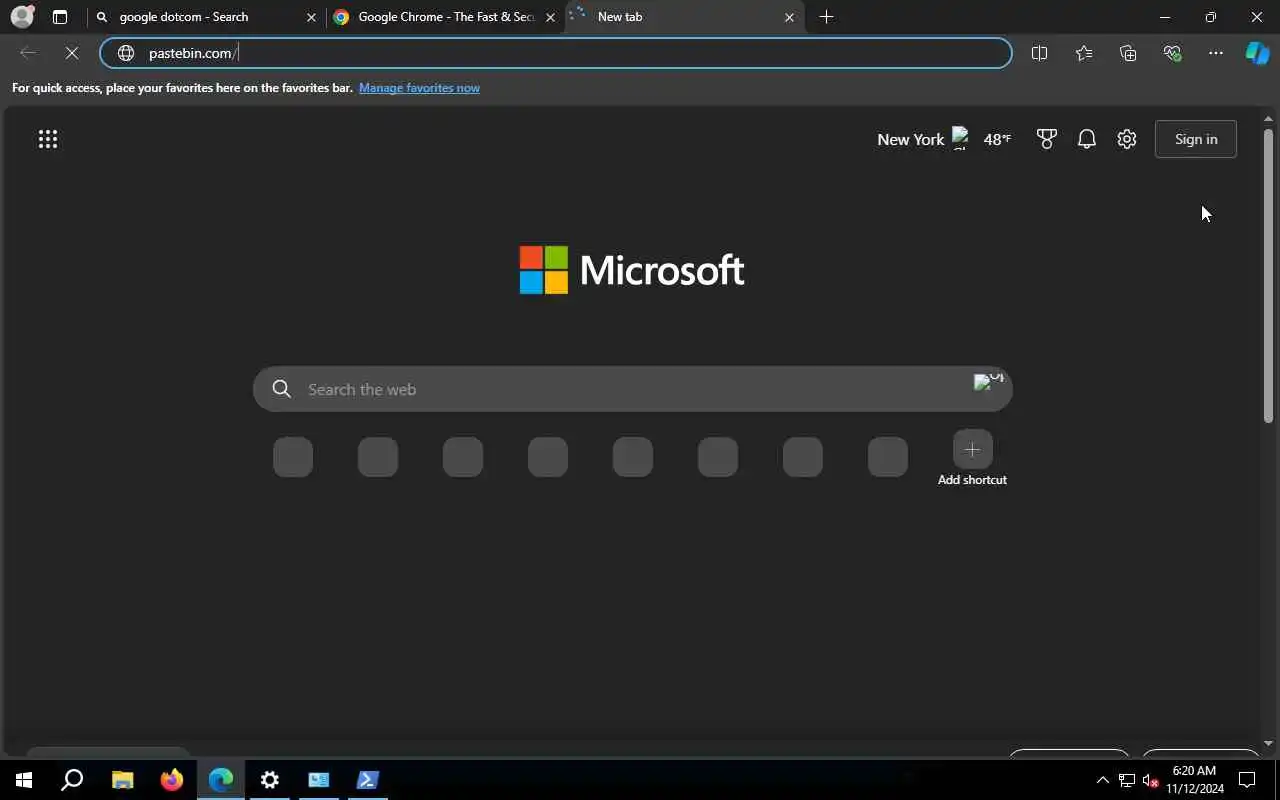Click the Sign in button
The image size is (1280, 800).
pyautogui.click(x=1196, y=139)
